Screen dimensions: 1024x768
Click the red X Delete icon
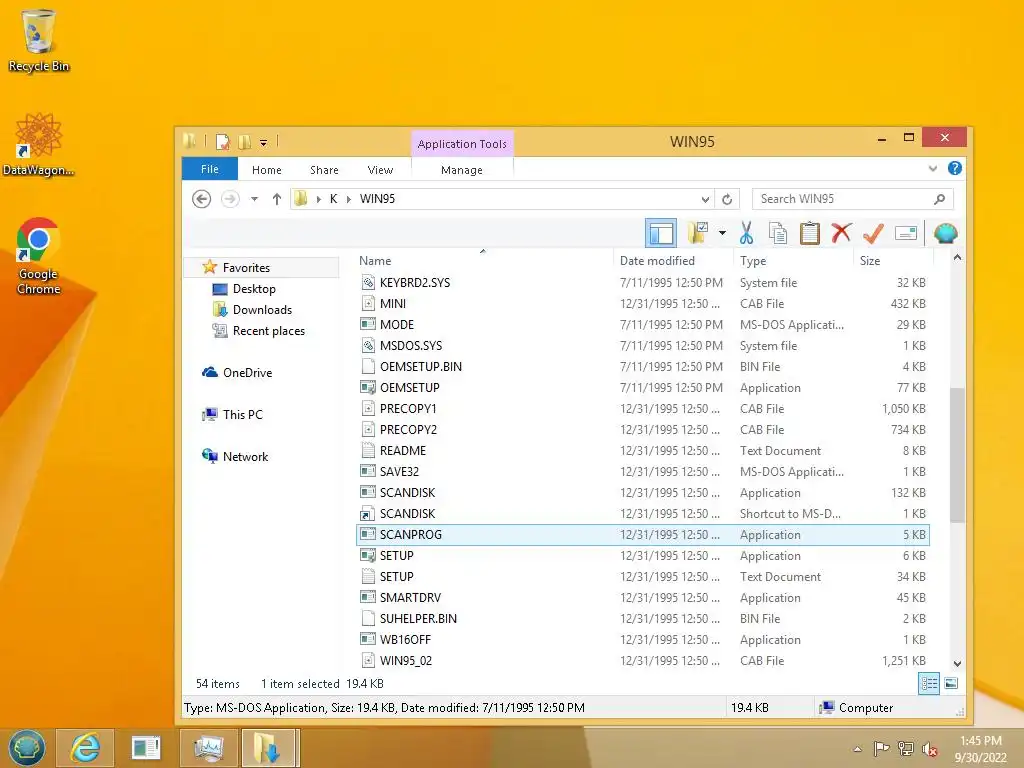[x=841, y=232]
